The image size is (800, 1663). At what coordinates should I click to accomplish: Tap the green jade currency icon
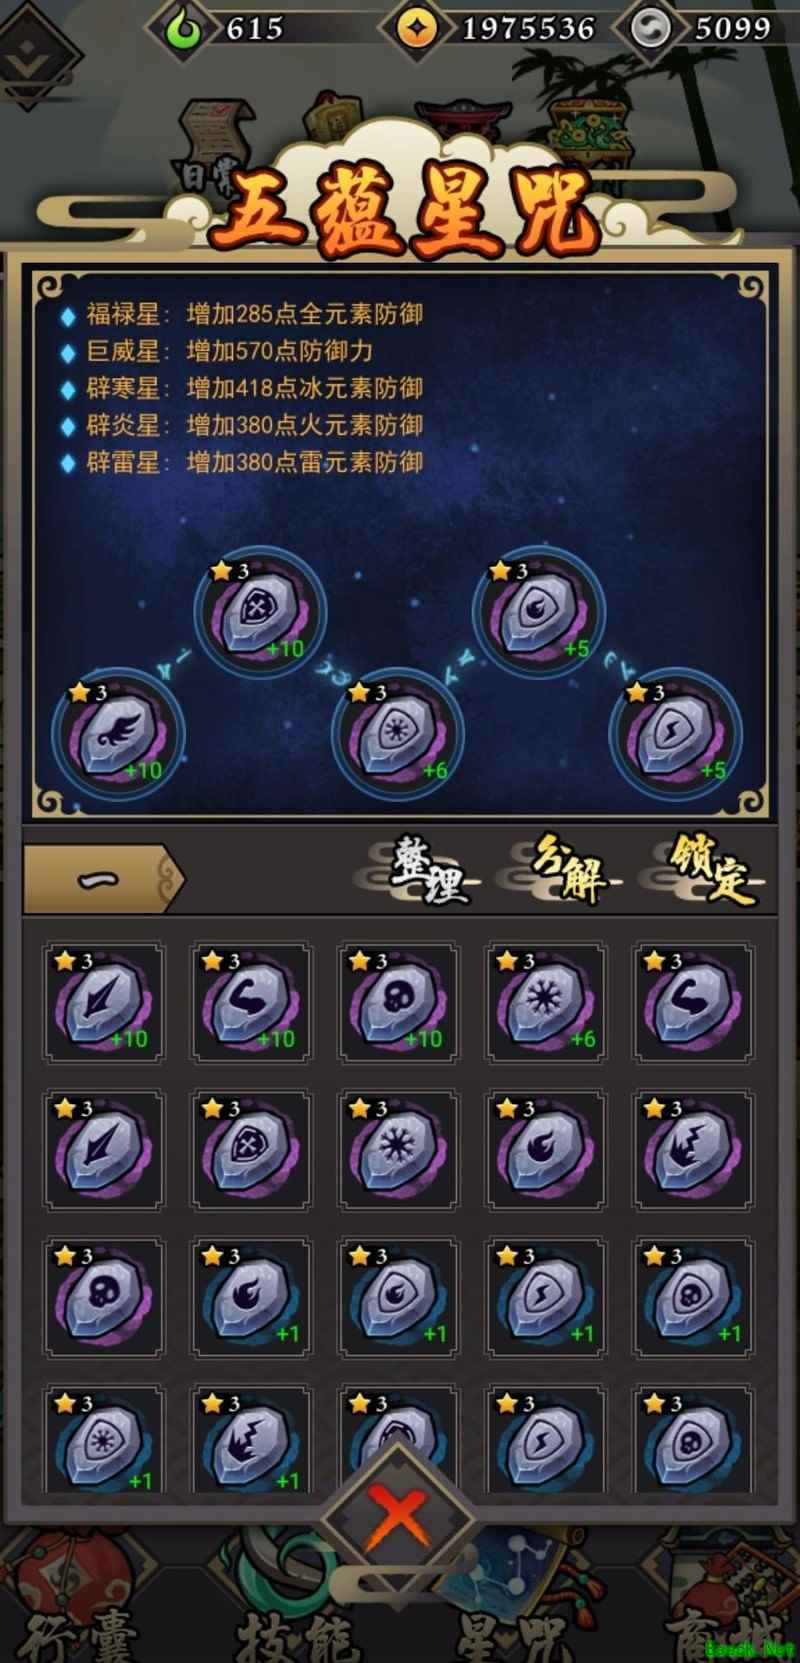[x=184, y=28]
